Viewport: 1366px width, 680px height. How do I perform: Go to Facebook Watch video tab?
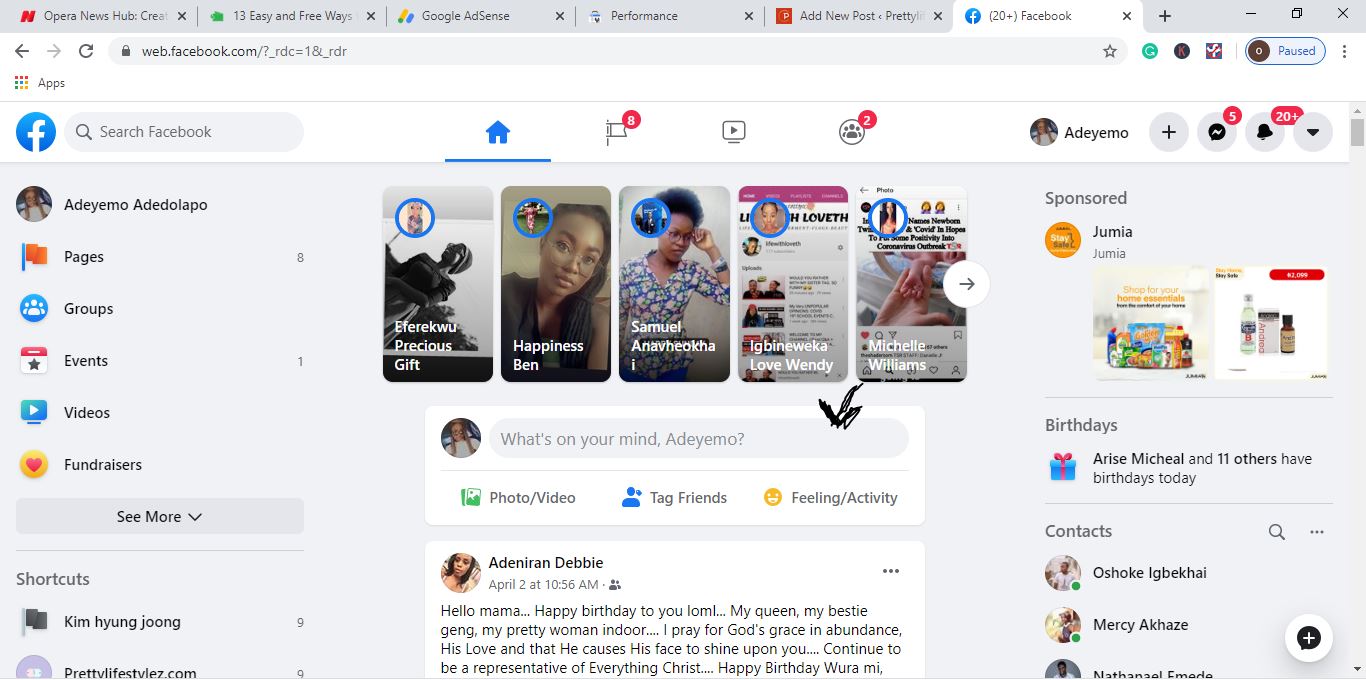pyautogui.click(x=734, y=132)
